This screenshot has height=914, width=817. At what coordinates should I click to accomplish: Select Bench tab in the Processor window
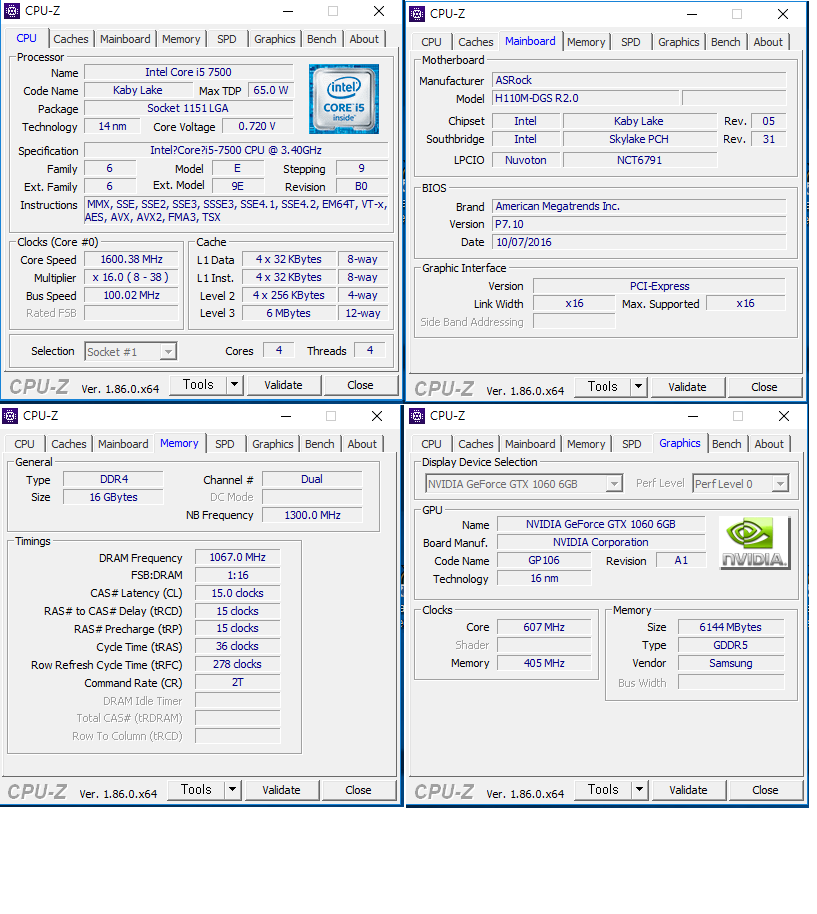322,39
